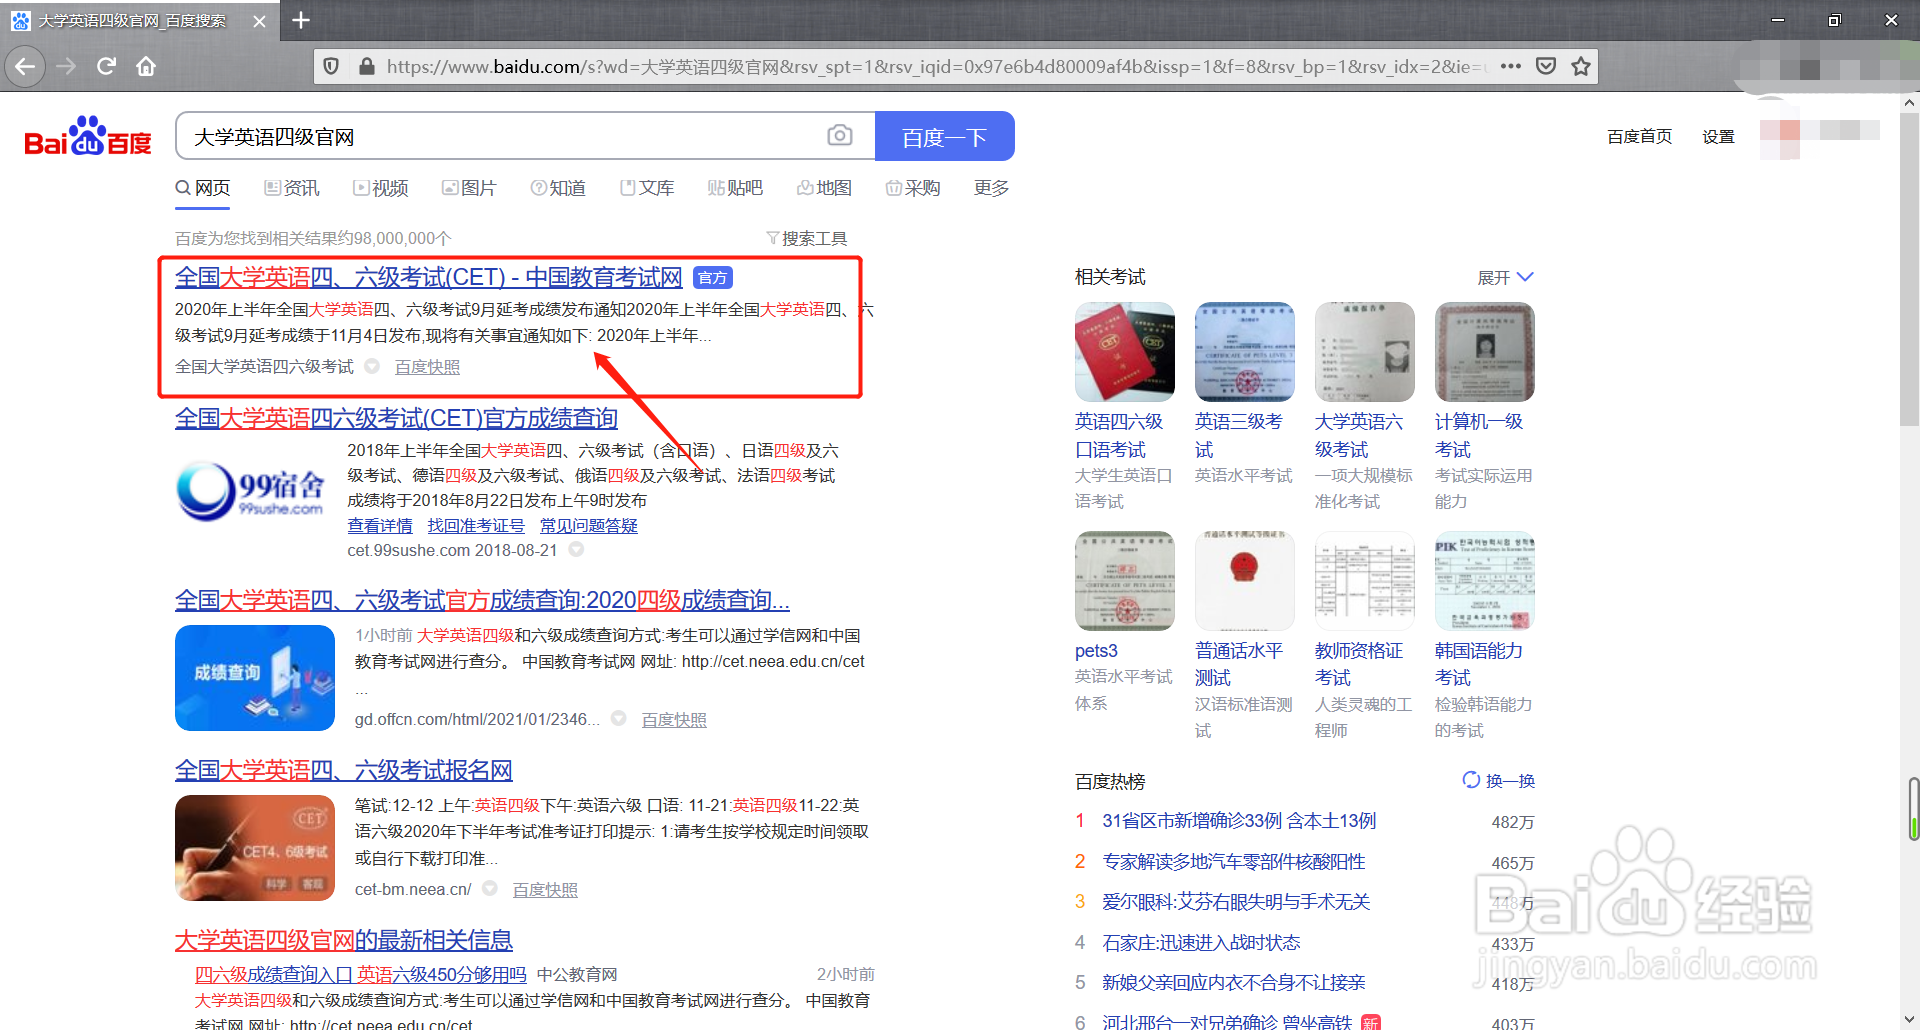The width and height of the screenshot is (1920, 1030).
Task: Save page to Pocket icon
Action: coord(1546,67)
